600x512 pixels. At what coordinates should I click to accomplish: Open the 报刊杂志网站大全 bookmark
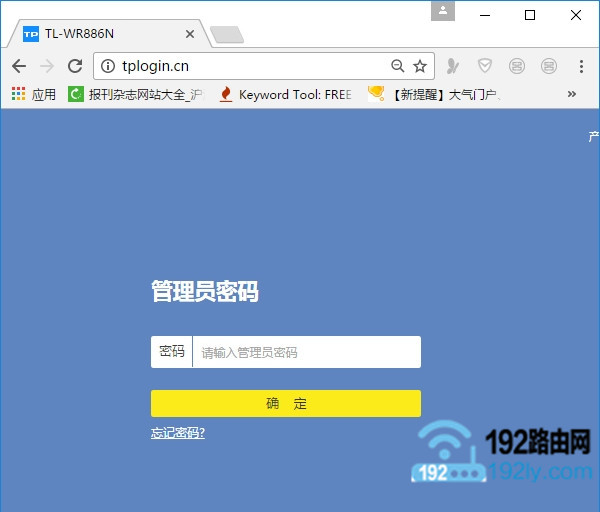136,95
